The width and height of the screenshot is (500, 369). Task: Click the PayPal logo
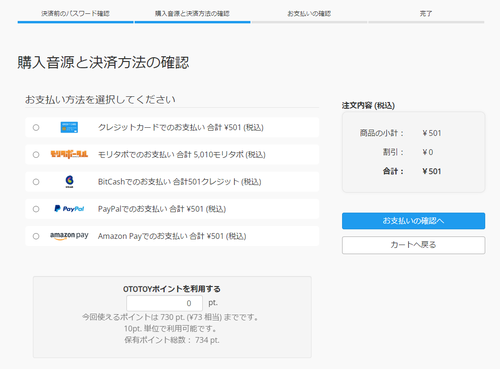[x=69, y=209]
